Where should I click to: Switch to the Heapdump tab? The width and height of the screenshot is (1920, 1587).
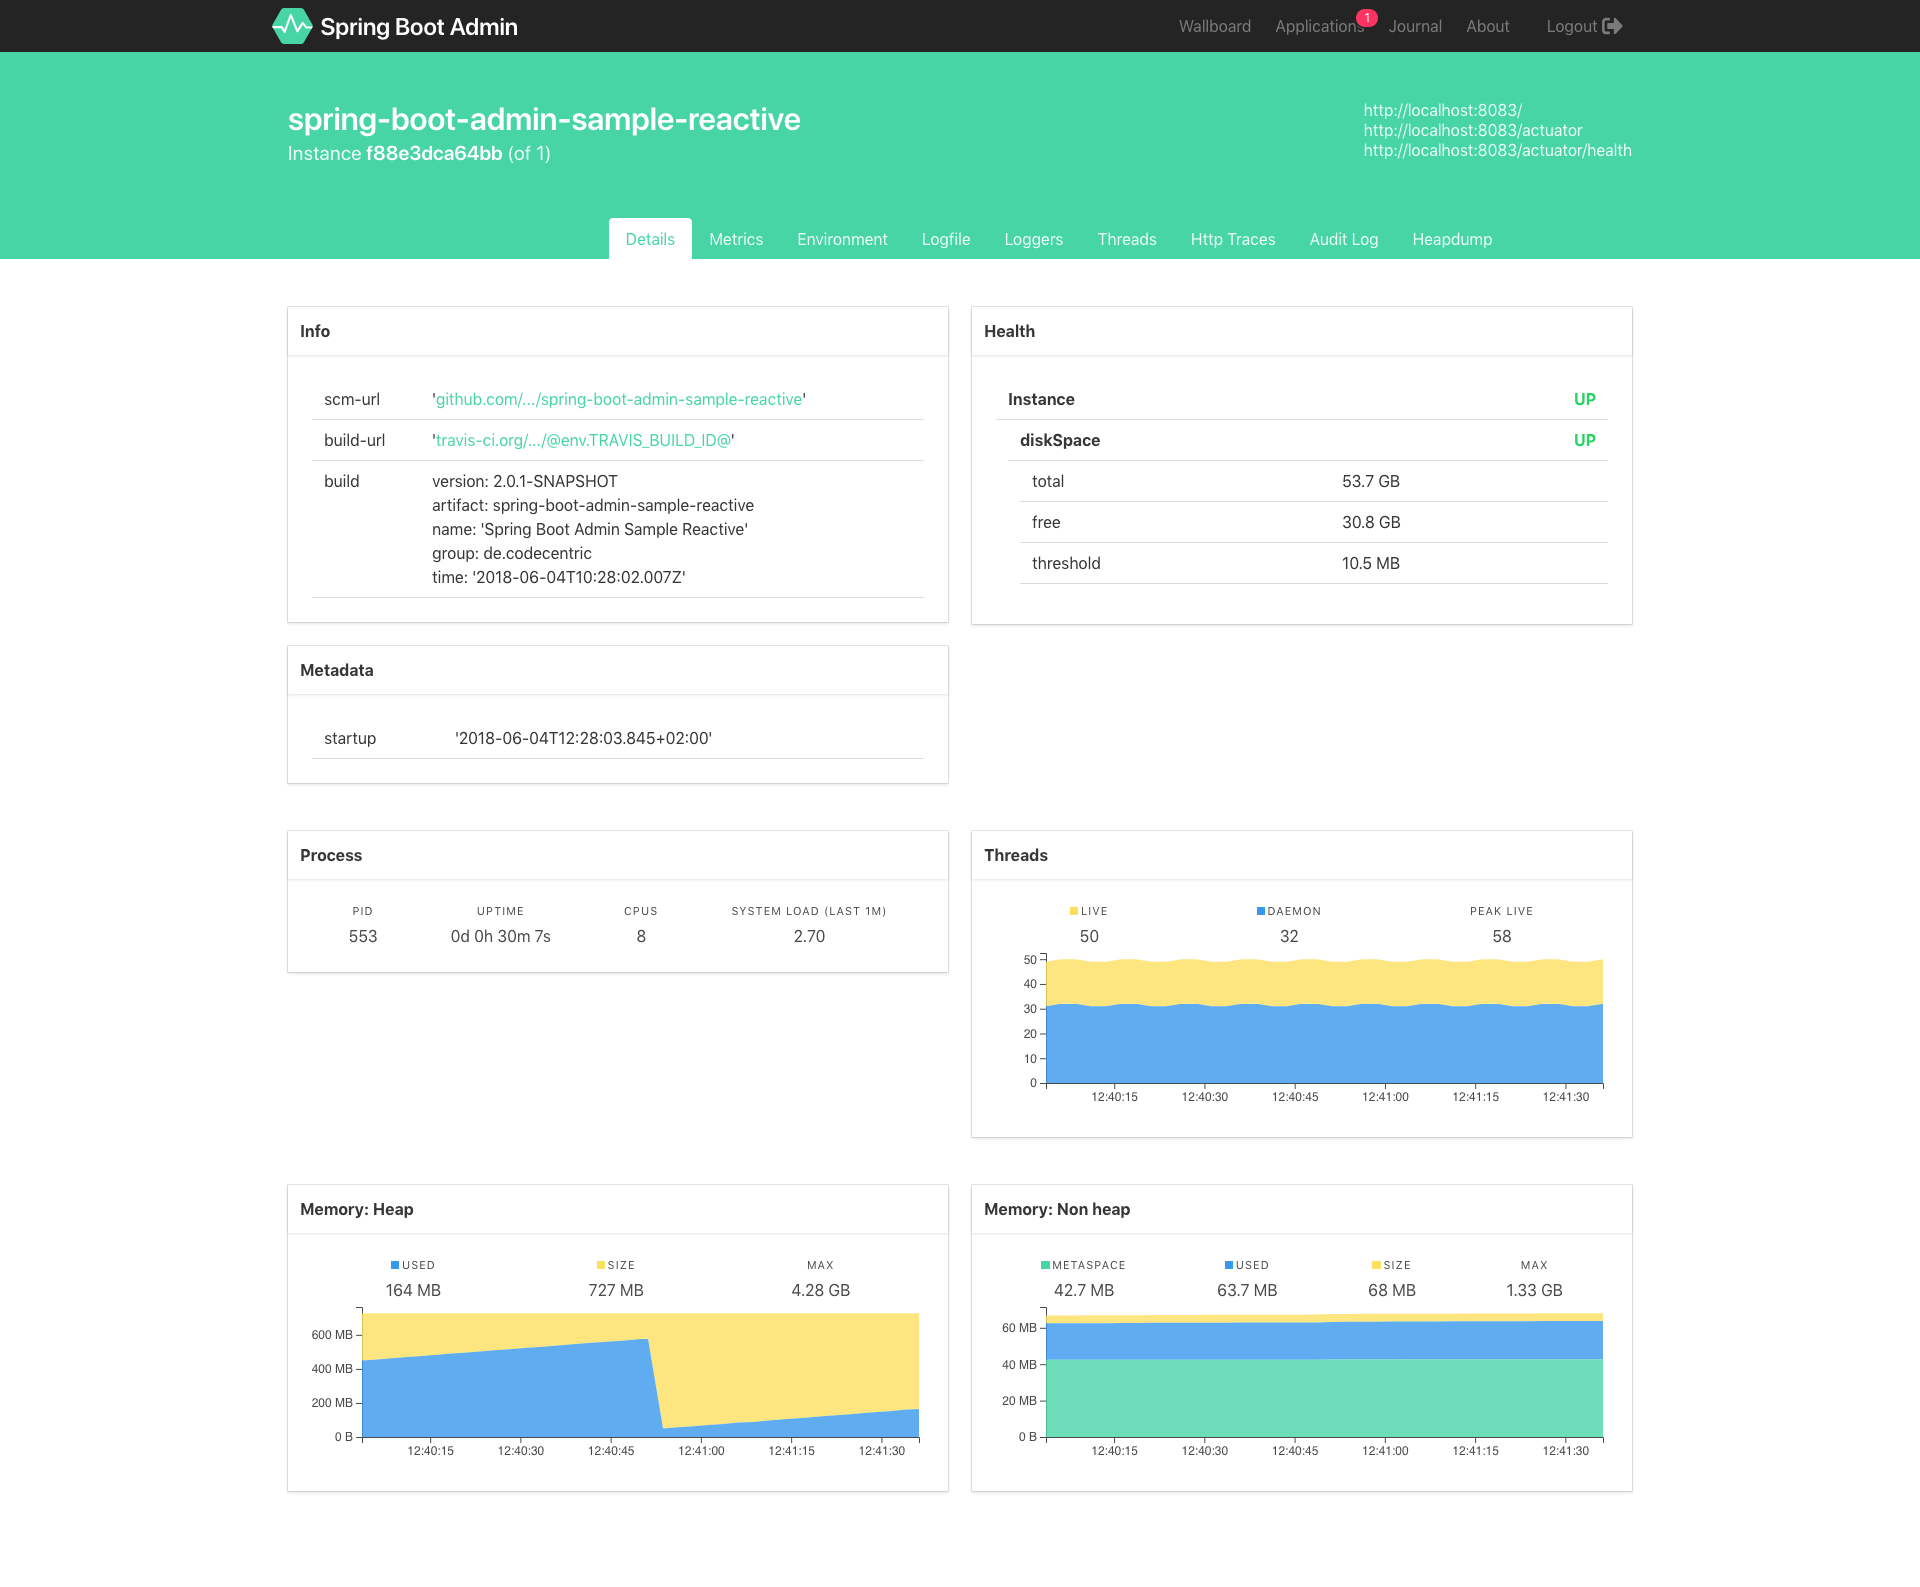(1450, 238)
